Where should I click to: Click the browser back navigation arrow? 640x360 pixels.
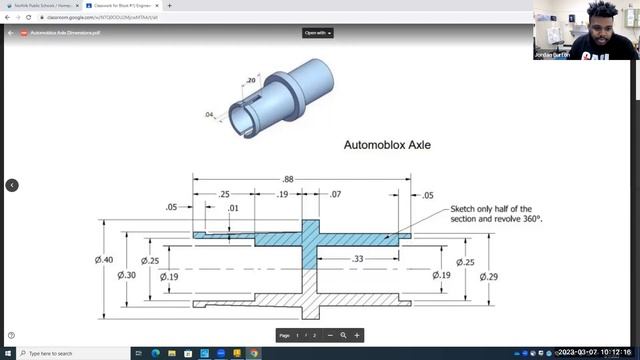pyautogui.click(x=7, y=18)
